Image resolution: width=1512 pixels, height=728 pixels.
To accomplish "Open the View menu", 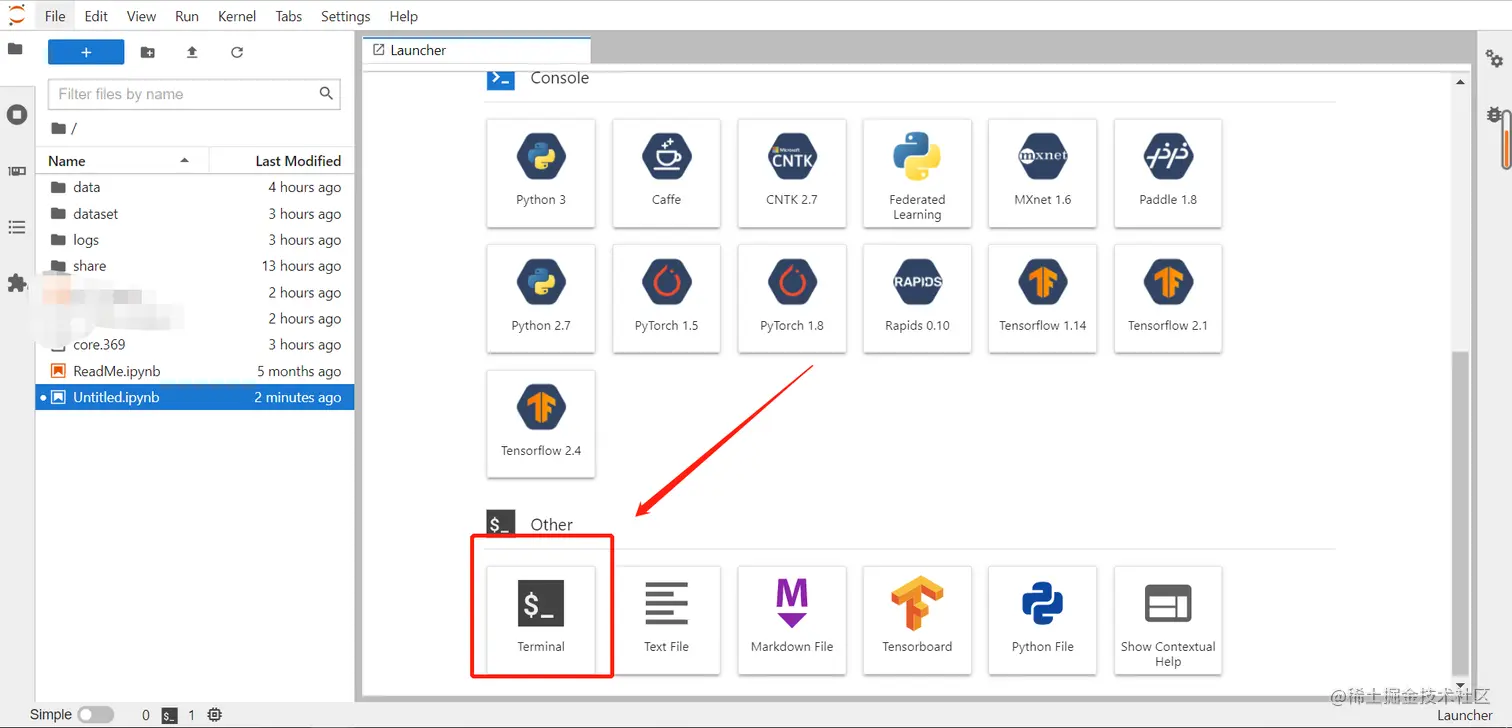I will click(141, 16).
